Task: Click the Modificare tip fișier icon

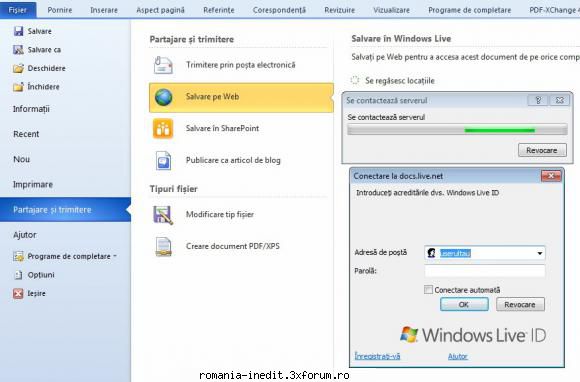Action: [x=163, y=215]
